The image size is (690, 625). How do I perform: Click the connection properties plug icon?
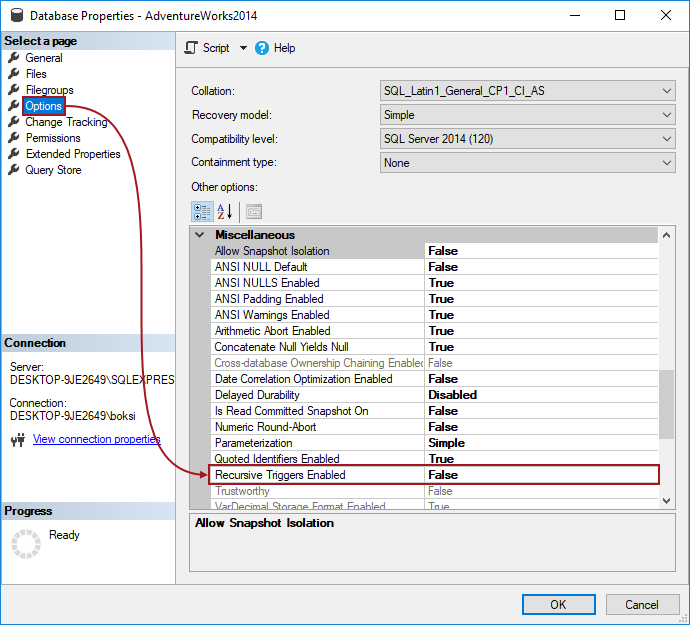(x=18, y=439)
